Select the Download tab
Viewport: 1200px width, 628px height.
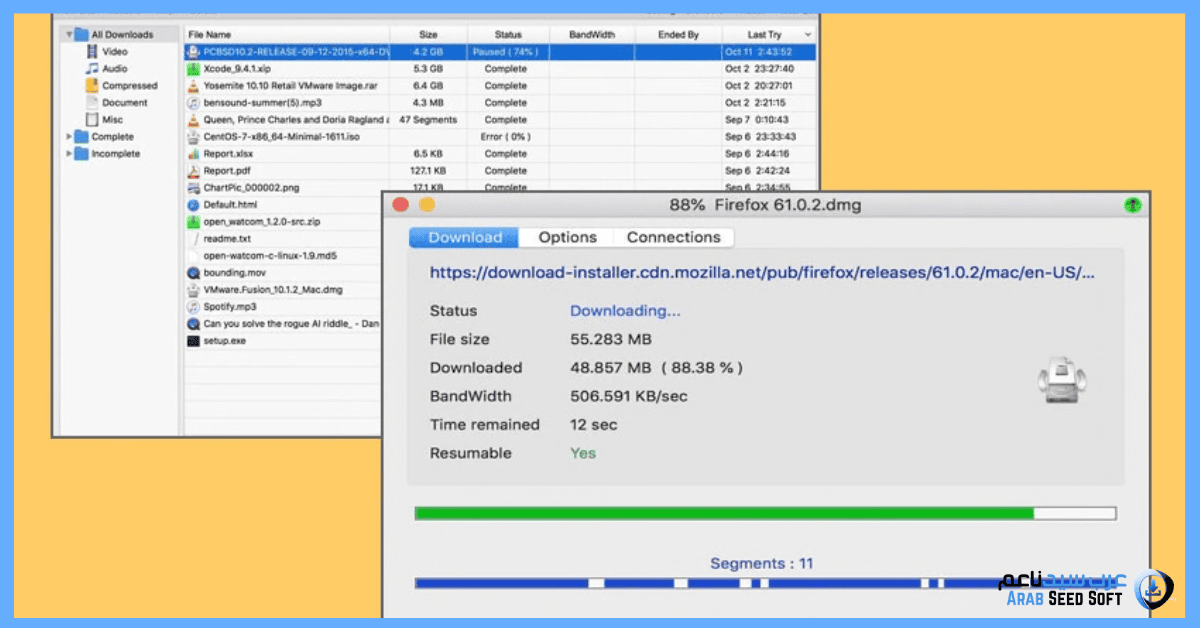tap(465, 237)
